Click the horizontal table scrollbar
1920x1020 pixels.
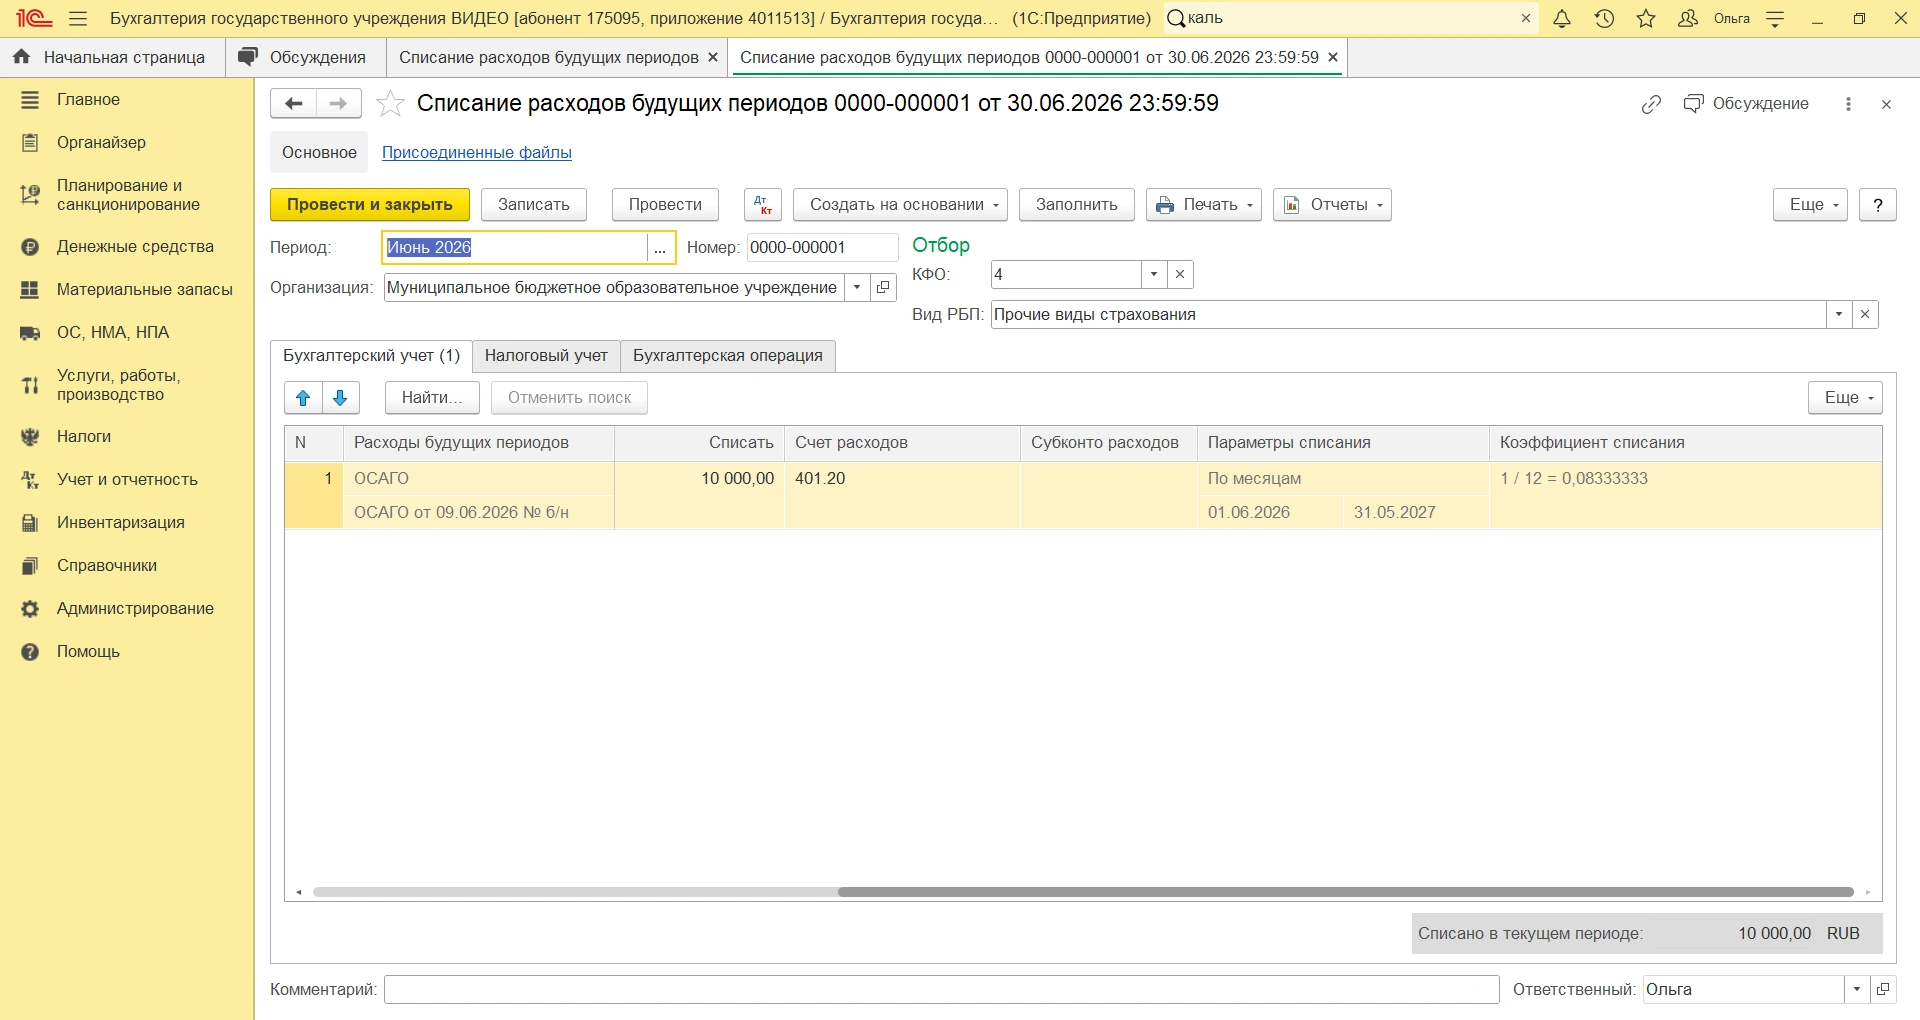coord(1345,892)
